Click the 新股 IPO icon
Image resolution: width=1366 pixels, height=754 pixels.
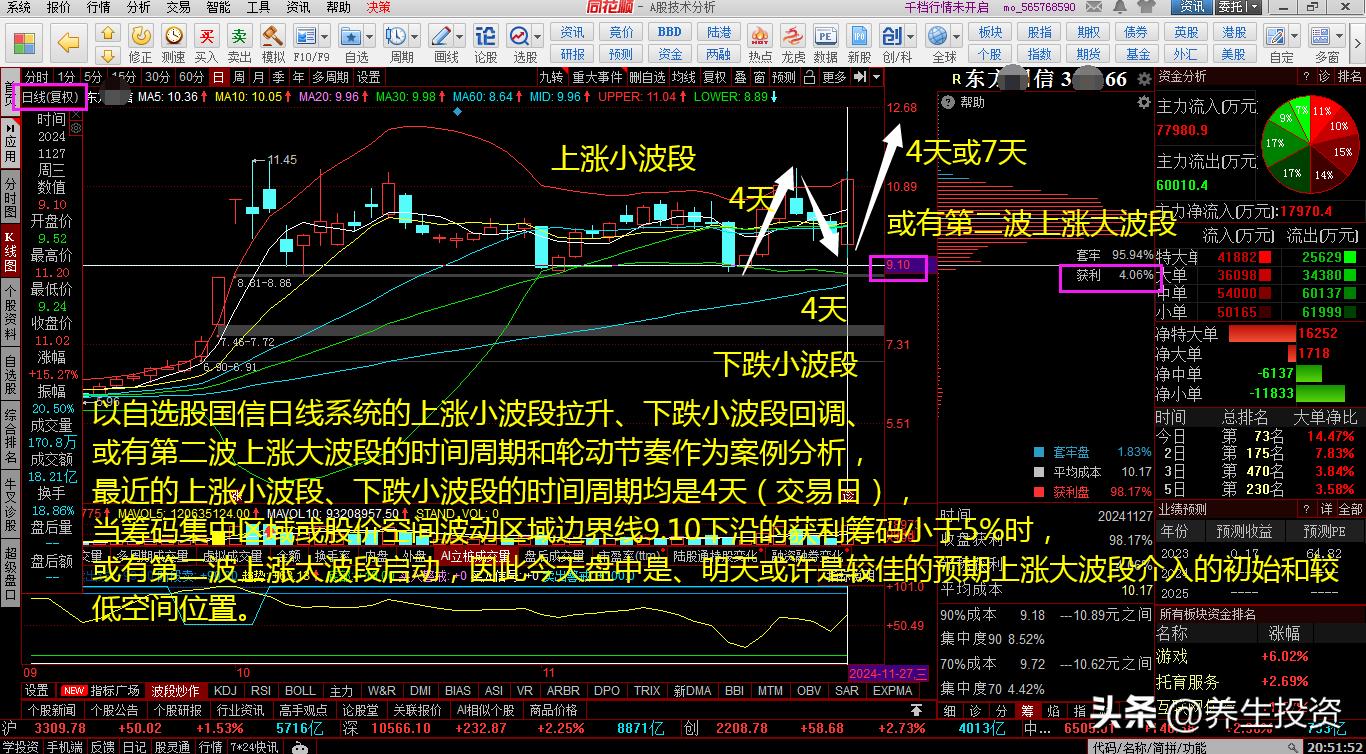pos(859,44)
